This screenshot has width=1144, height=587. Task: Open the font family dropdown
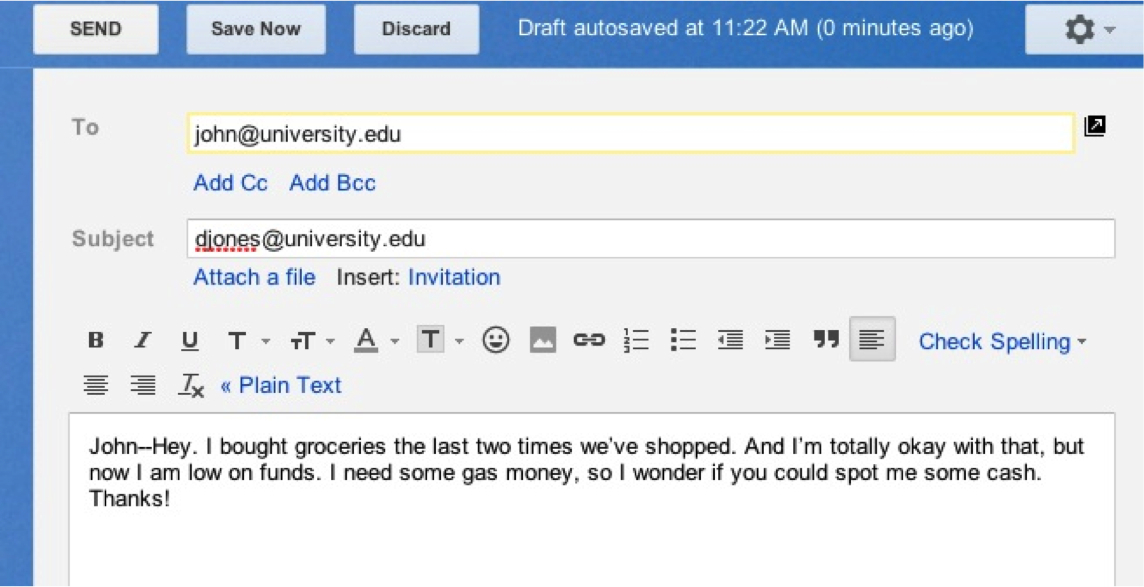(x=244, y=340)
